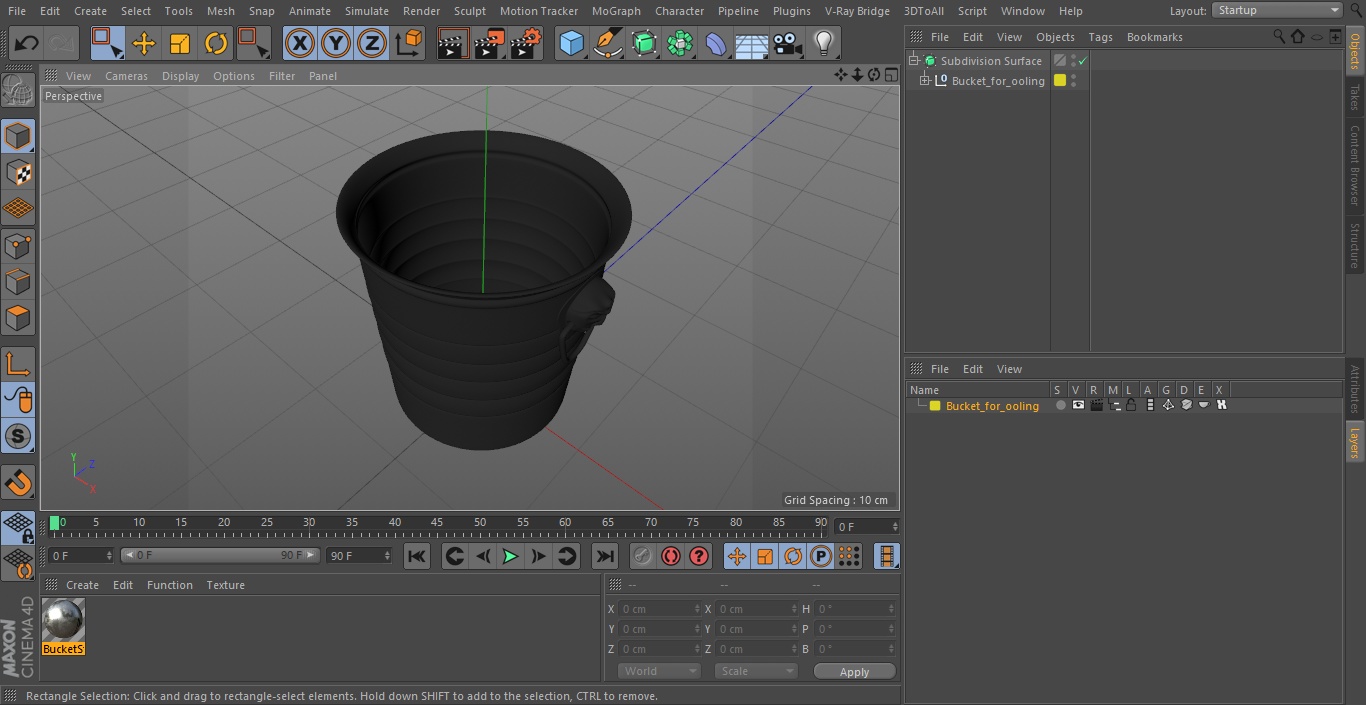Click the current frame 0 F field

(867, 526)
